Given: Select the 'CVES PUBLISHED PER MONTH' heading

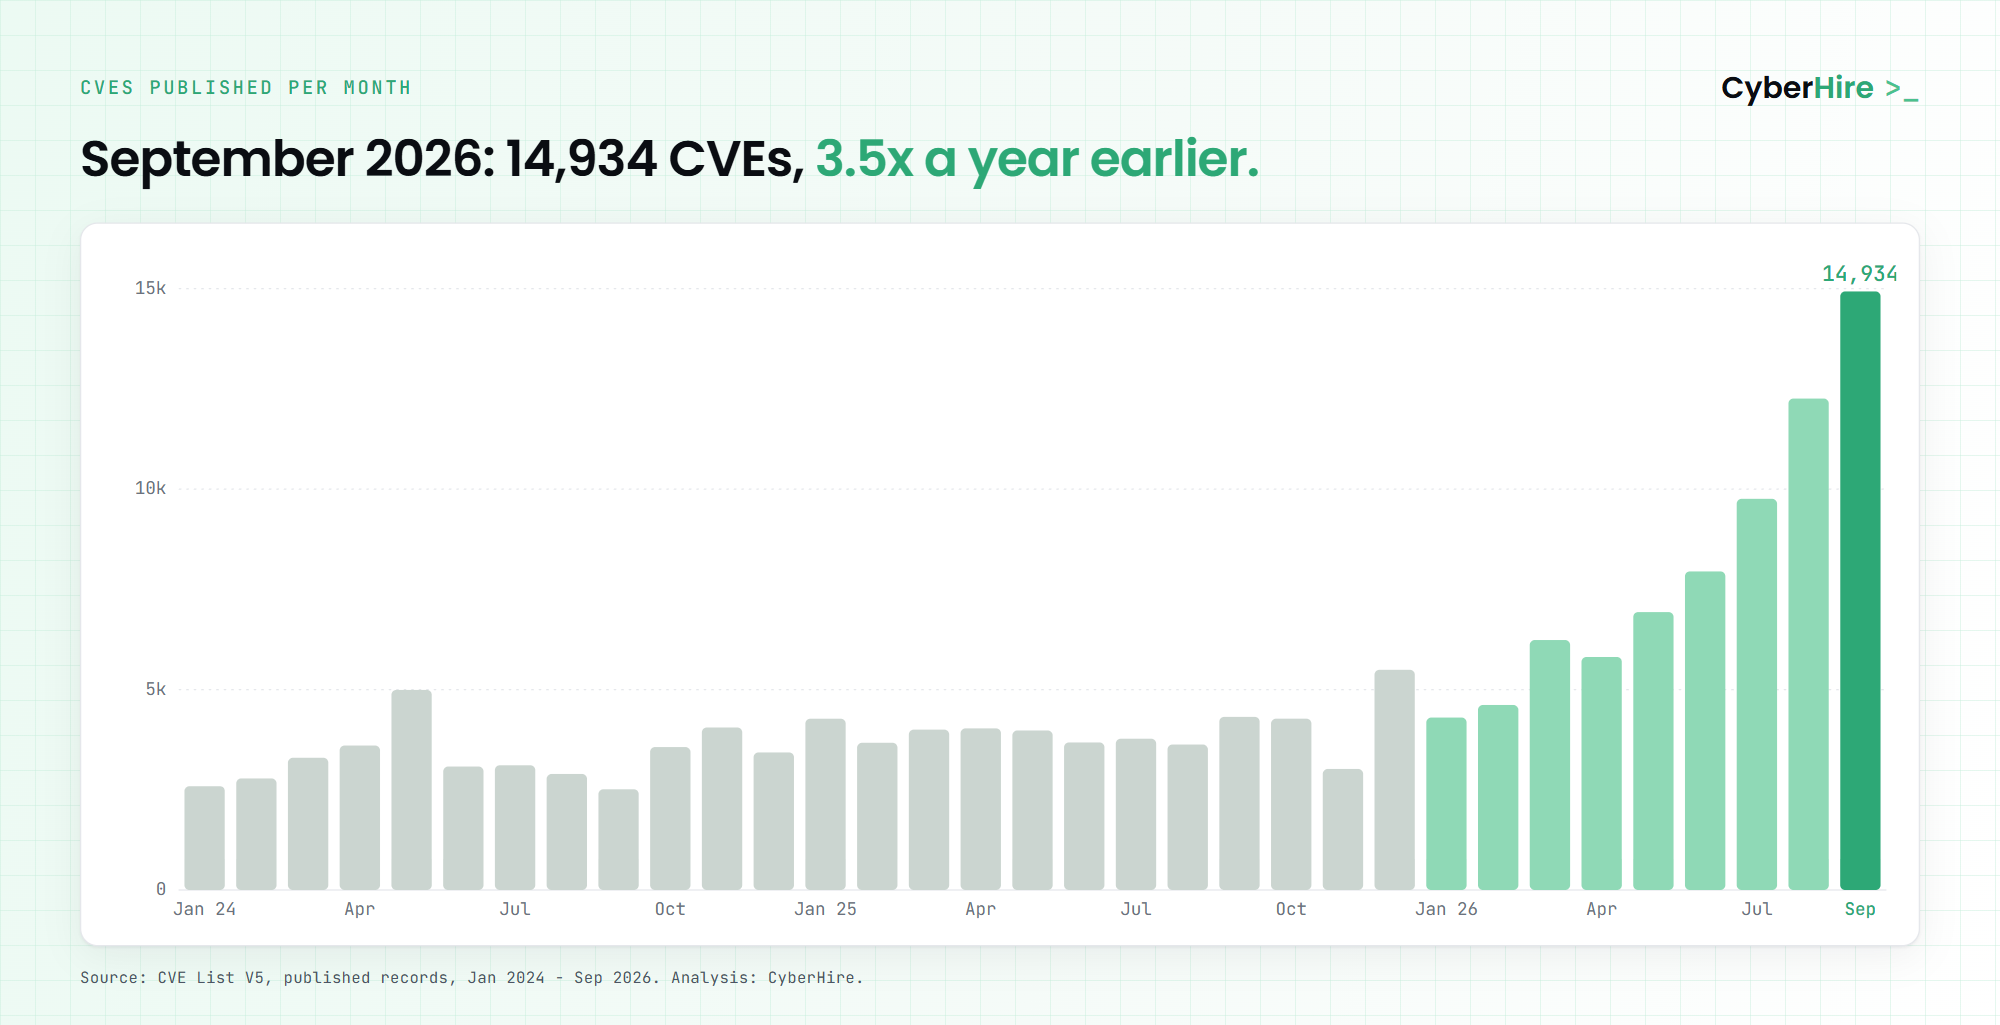Looking at the screenshot, I should 246,88.
